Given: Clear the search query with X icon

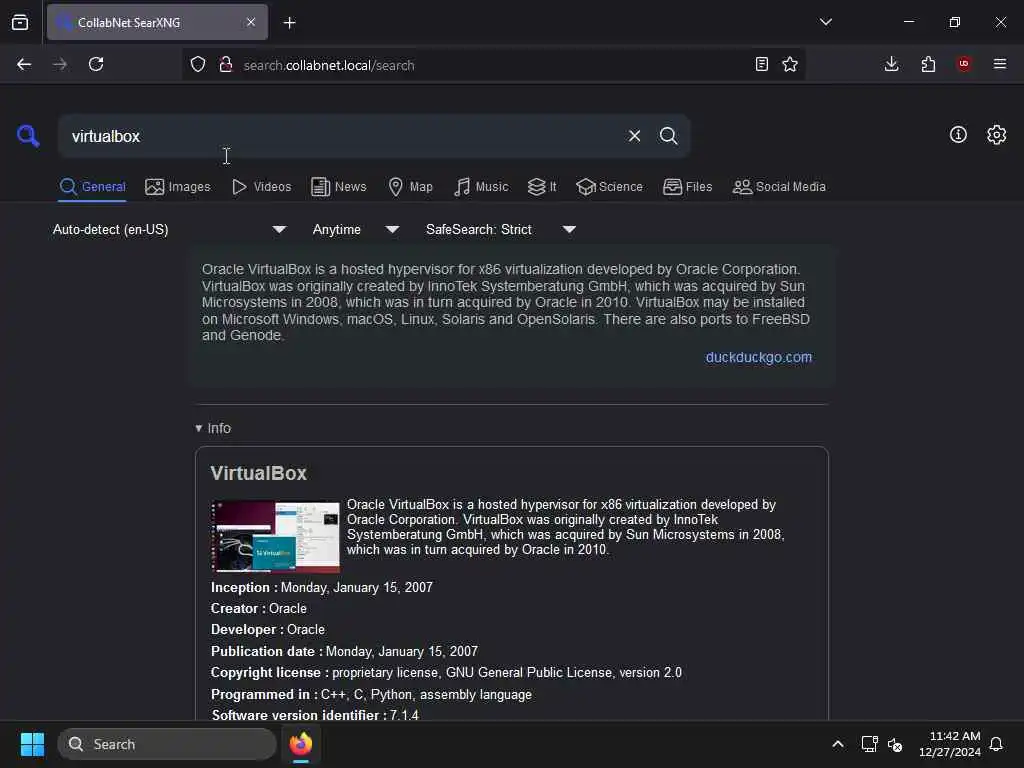Looking at the screenshot, I should (x=634, y=136).
